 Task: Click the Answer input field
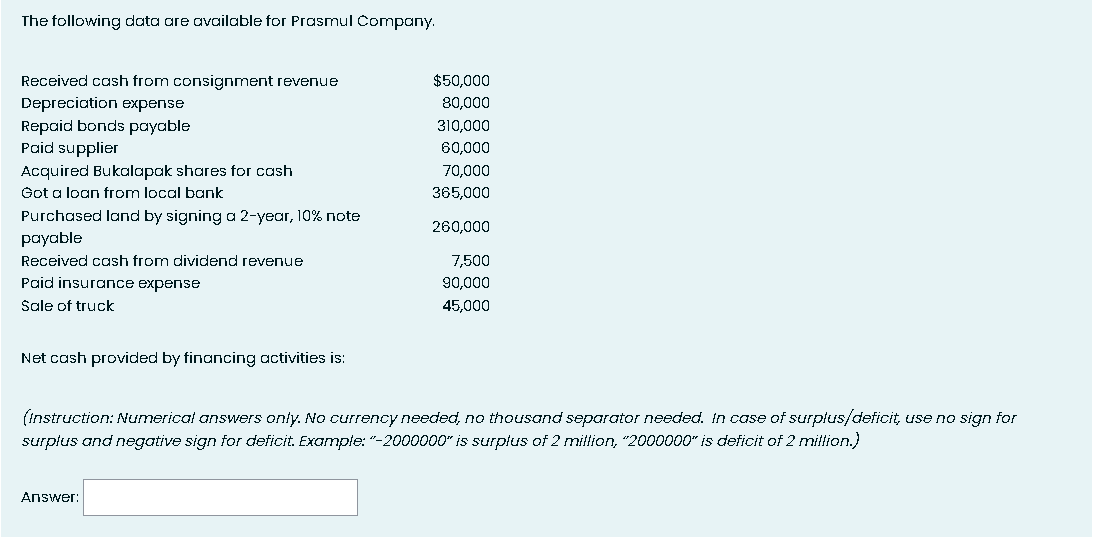220,497
